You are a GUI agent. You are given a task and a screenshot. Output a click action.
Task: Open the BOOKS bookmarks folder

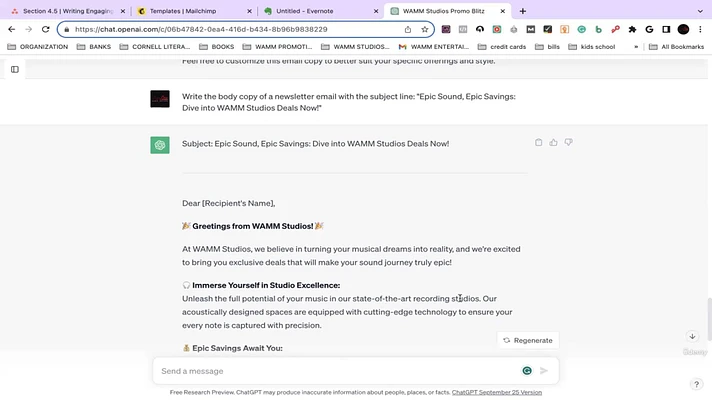click(217, 47)
